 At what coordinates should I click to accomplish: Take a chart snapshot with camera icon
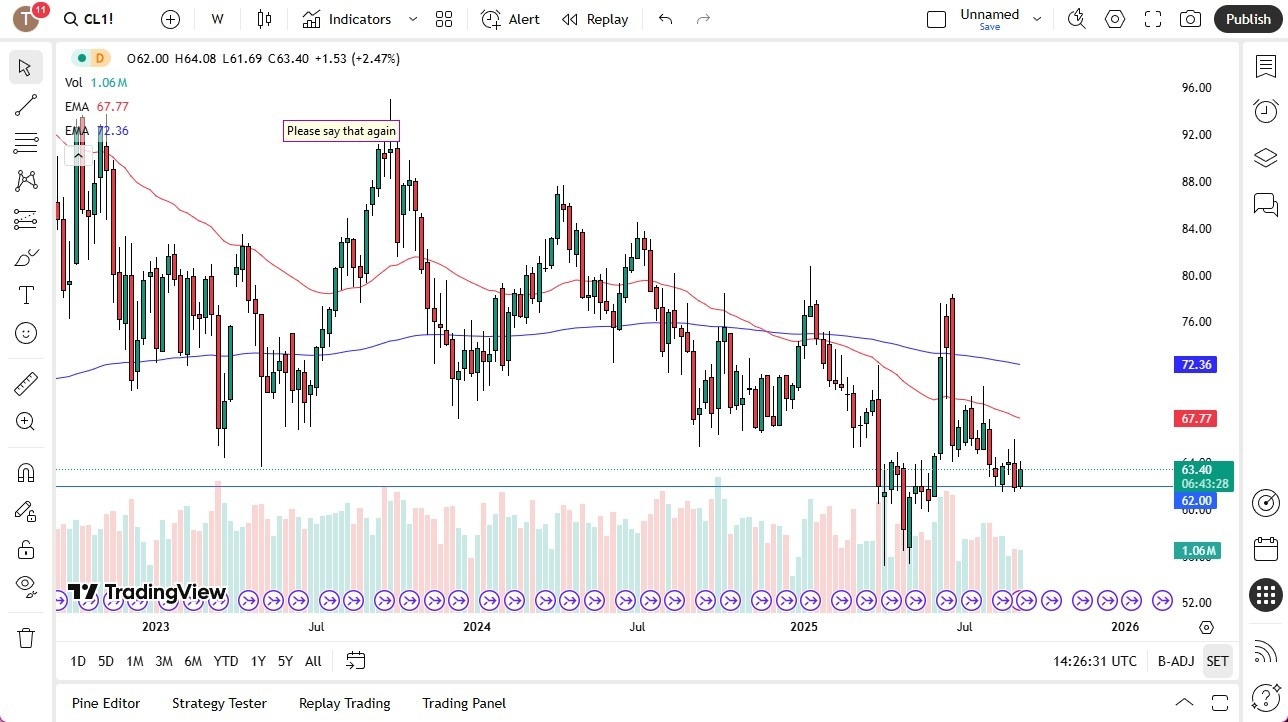click(x=1190, y=18)
